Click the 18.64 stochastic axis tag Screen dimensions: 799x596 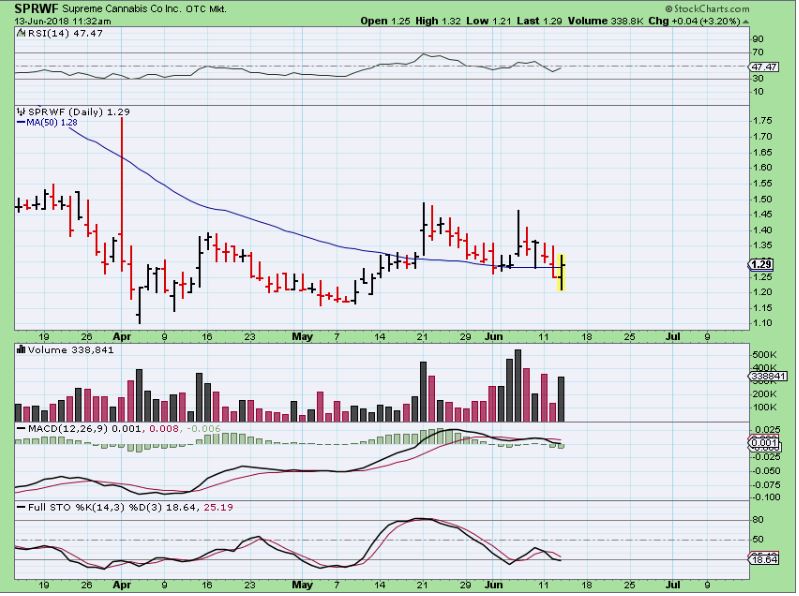pos(764,559)
